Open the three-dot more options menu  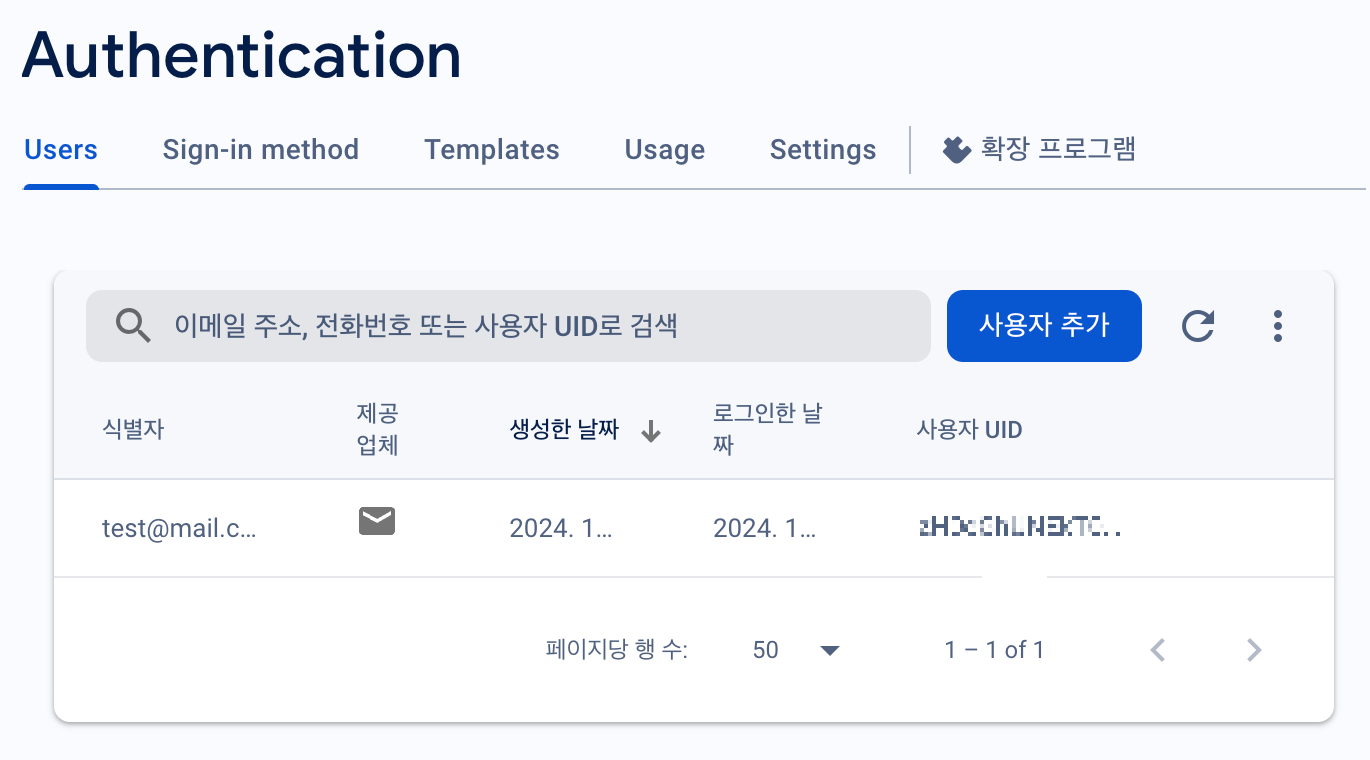(x=1278, y=326)
